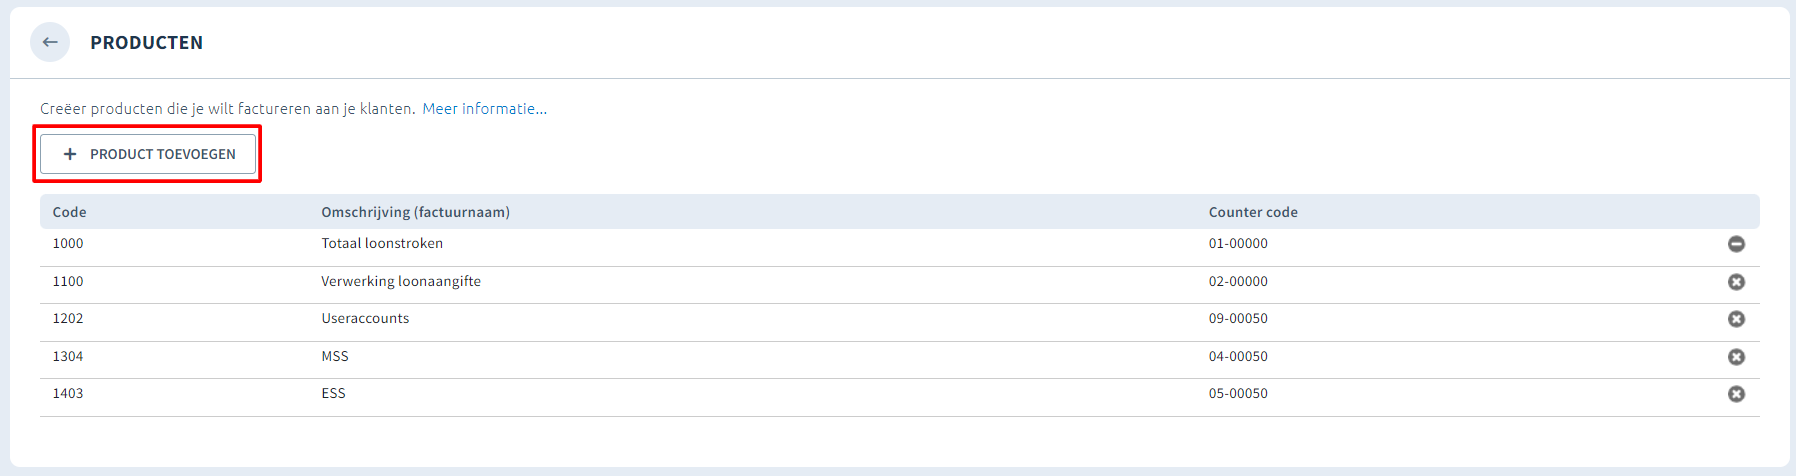Select the Code column header

(69, 212)
